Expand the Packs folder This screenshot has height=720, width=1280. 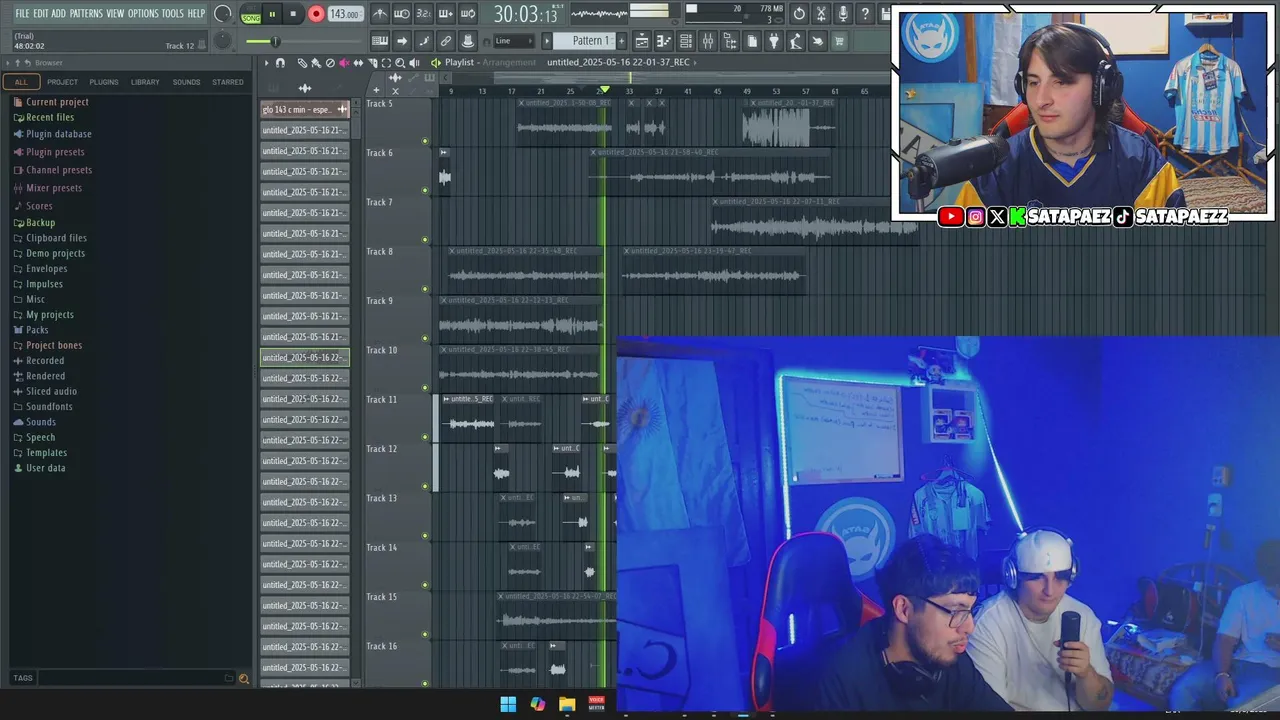click(x=37, y=330)
